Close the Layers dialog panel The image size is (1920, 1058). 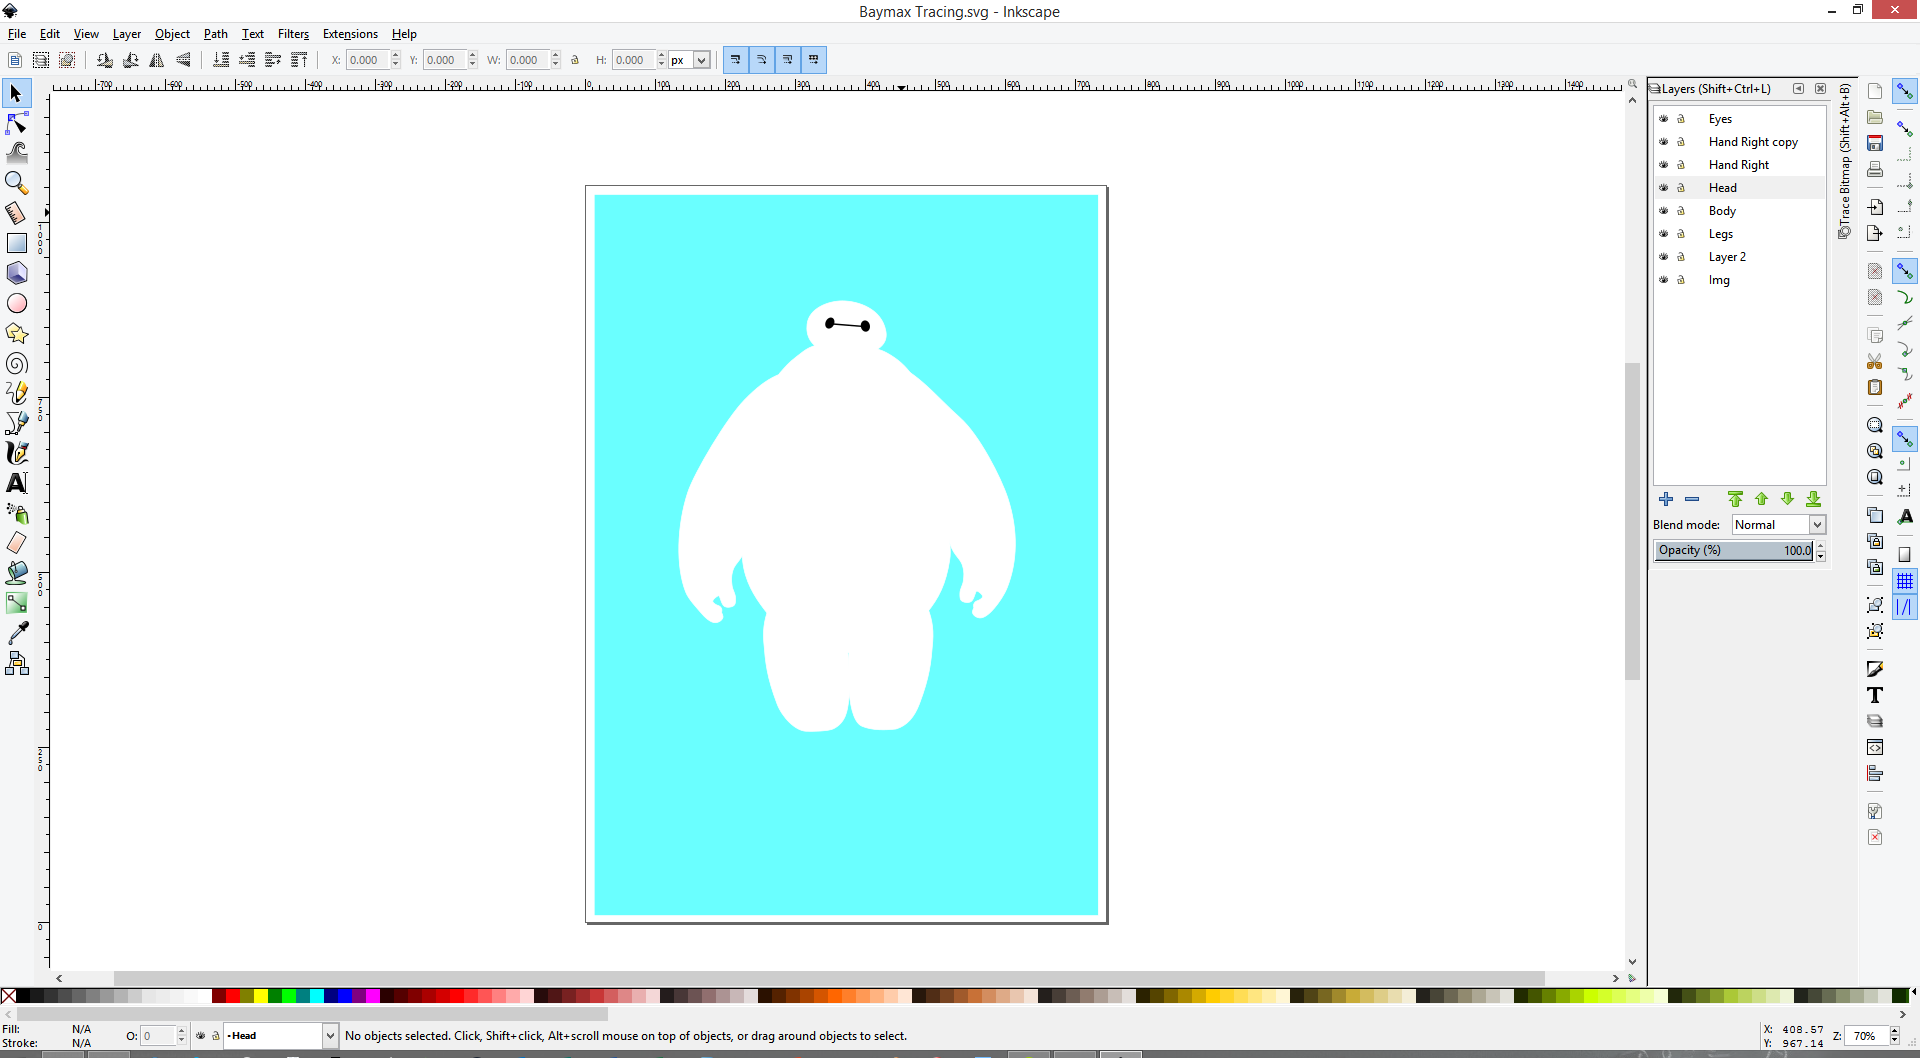pyautogui.click(x=1821, y=88)
